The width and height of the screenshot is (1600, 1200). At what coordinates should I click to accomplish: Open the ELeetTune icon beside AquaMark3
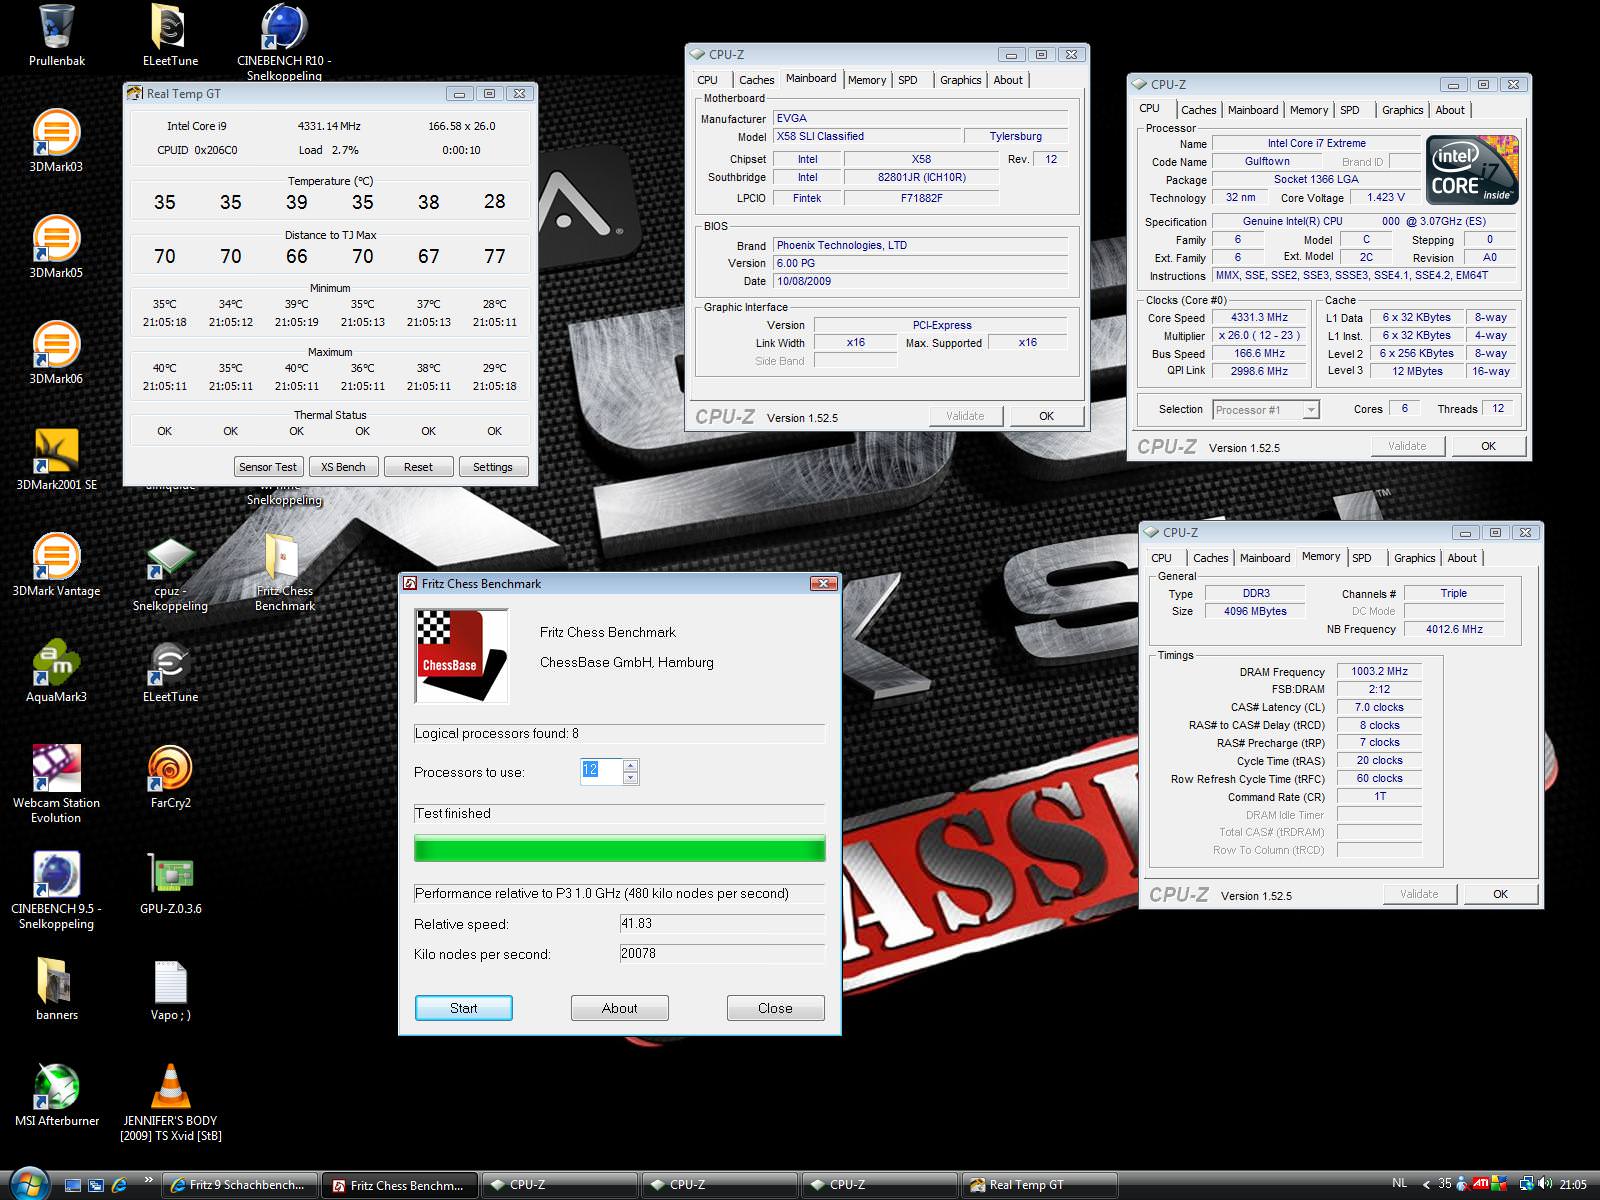[170, 662]
